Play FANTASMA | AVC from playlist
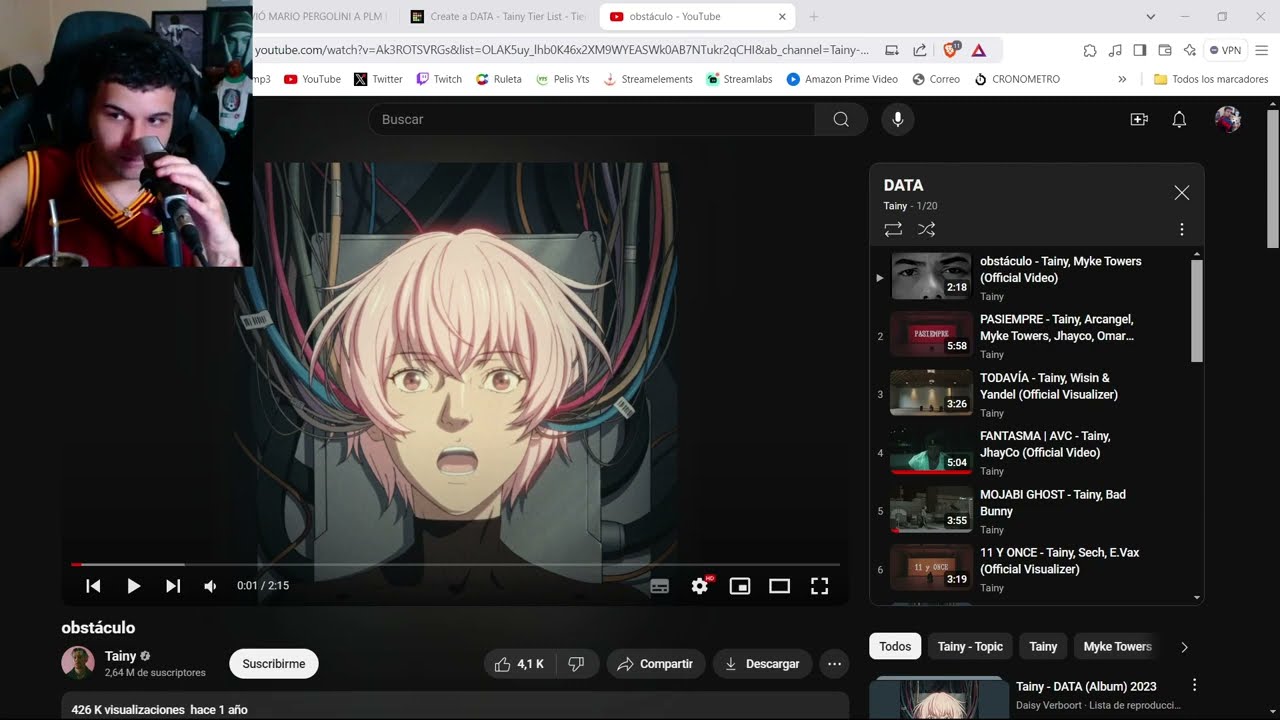Viewport: 1280px width, 720px height. tap(1035, 452)
